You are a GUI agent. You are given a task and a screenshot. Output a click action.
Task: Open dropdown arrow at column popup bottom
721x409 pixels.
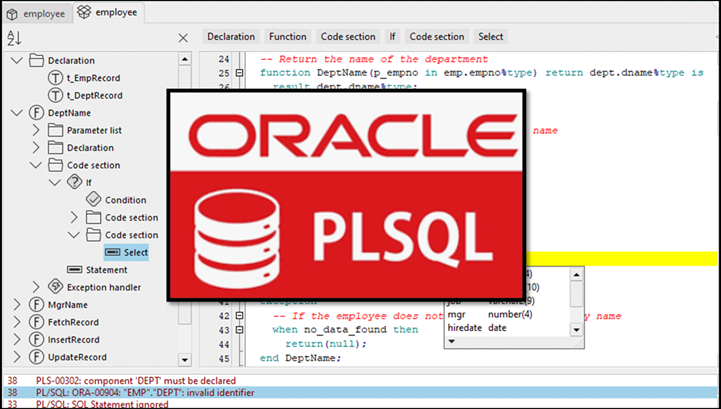pos(452,341)
